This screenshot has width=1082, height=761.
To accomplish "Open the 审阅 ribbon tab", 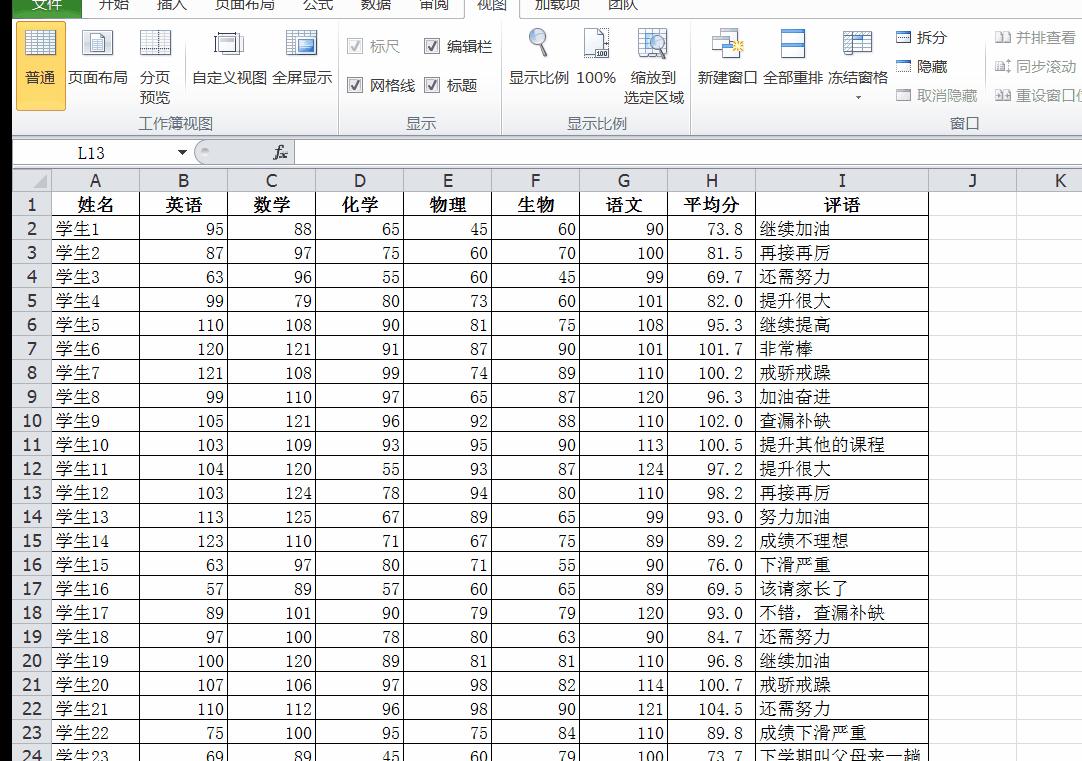I will tap(433, 7).
